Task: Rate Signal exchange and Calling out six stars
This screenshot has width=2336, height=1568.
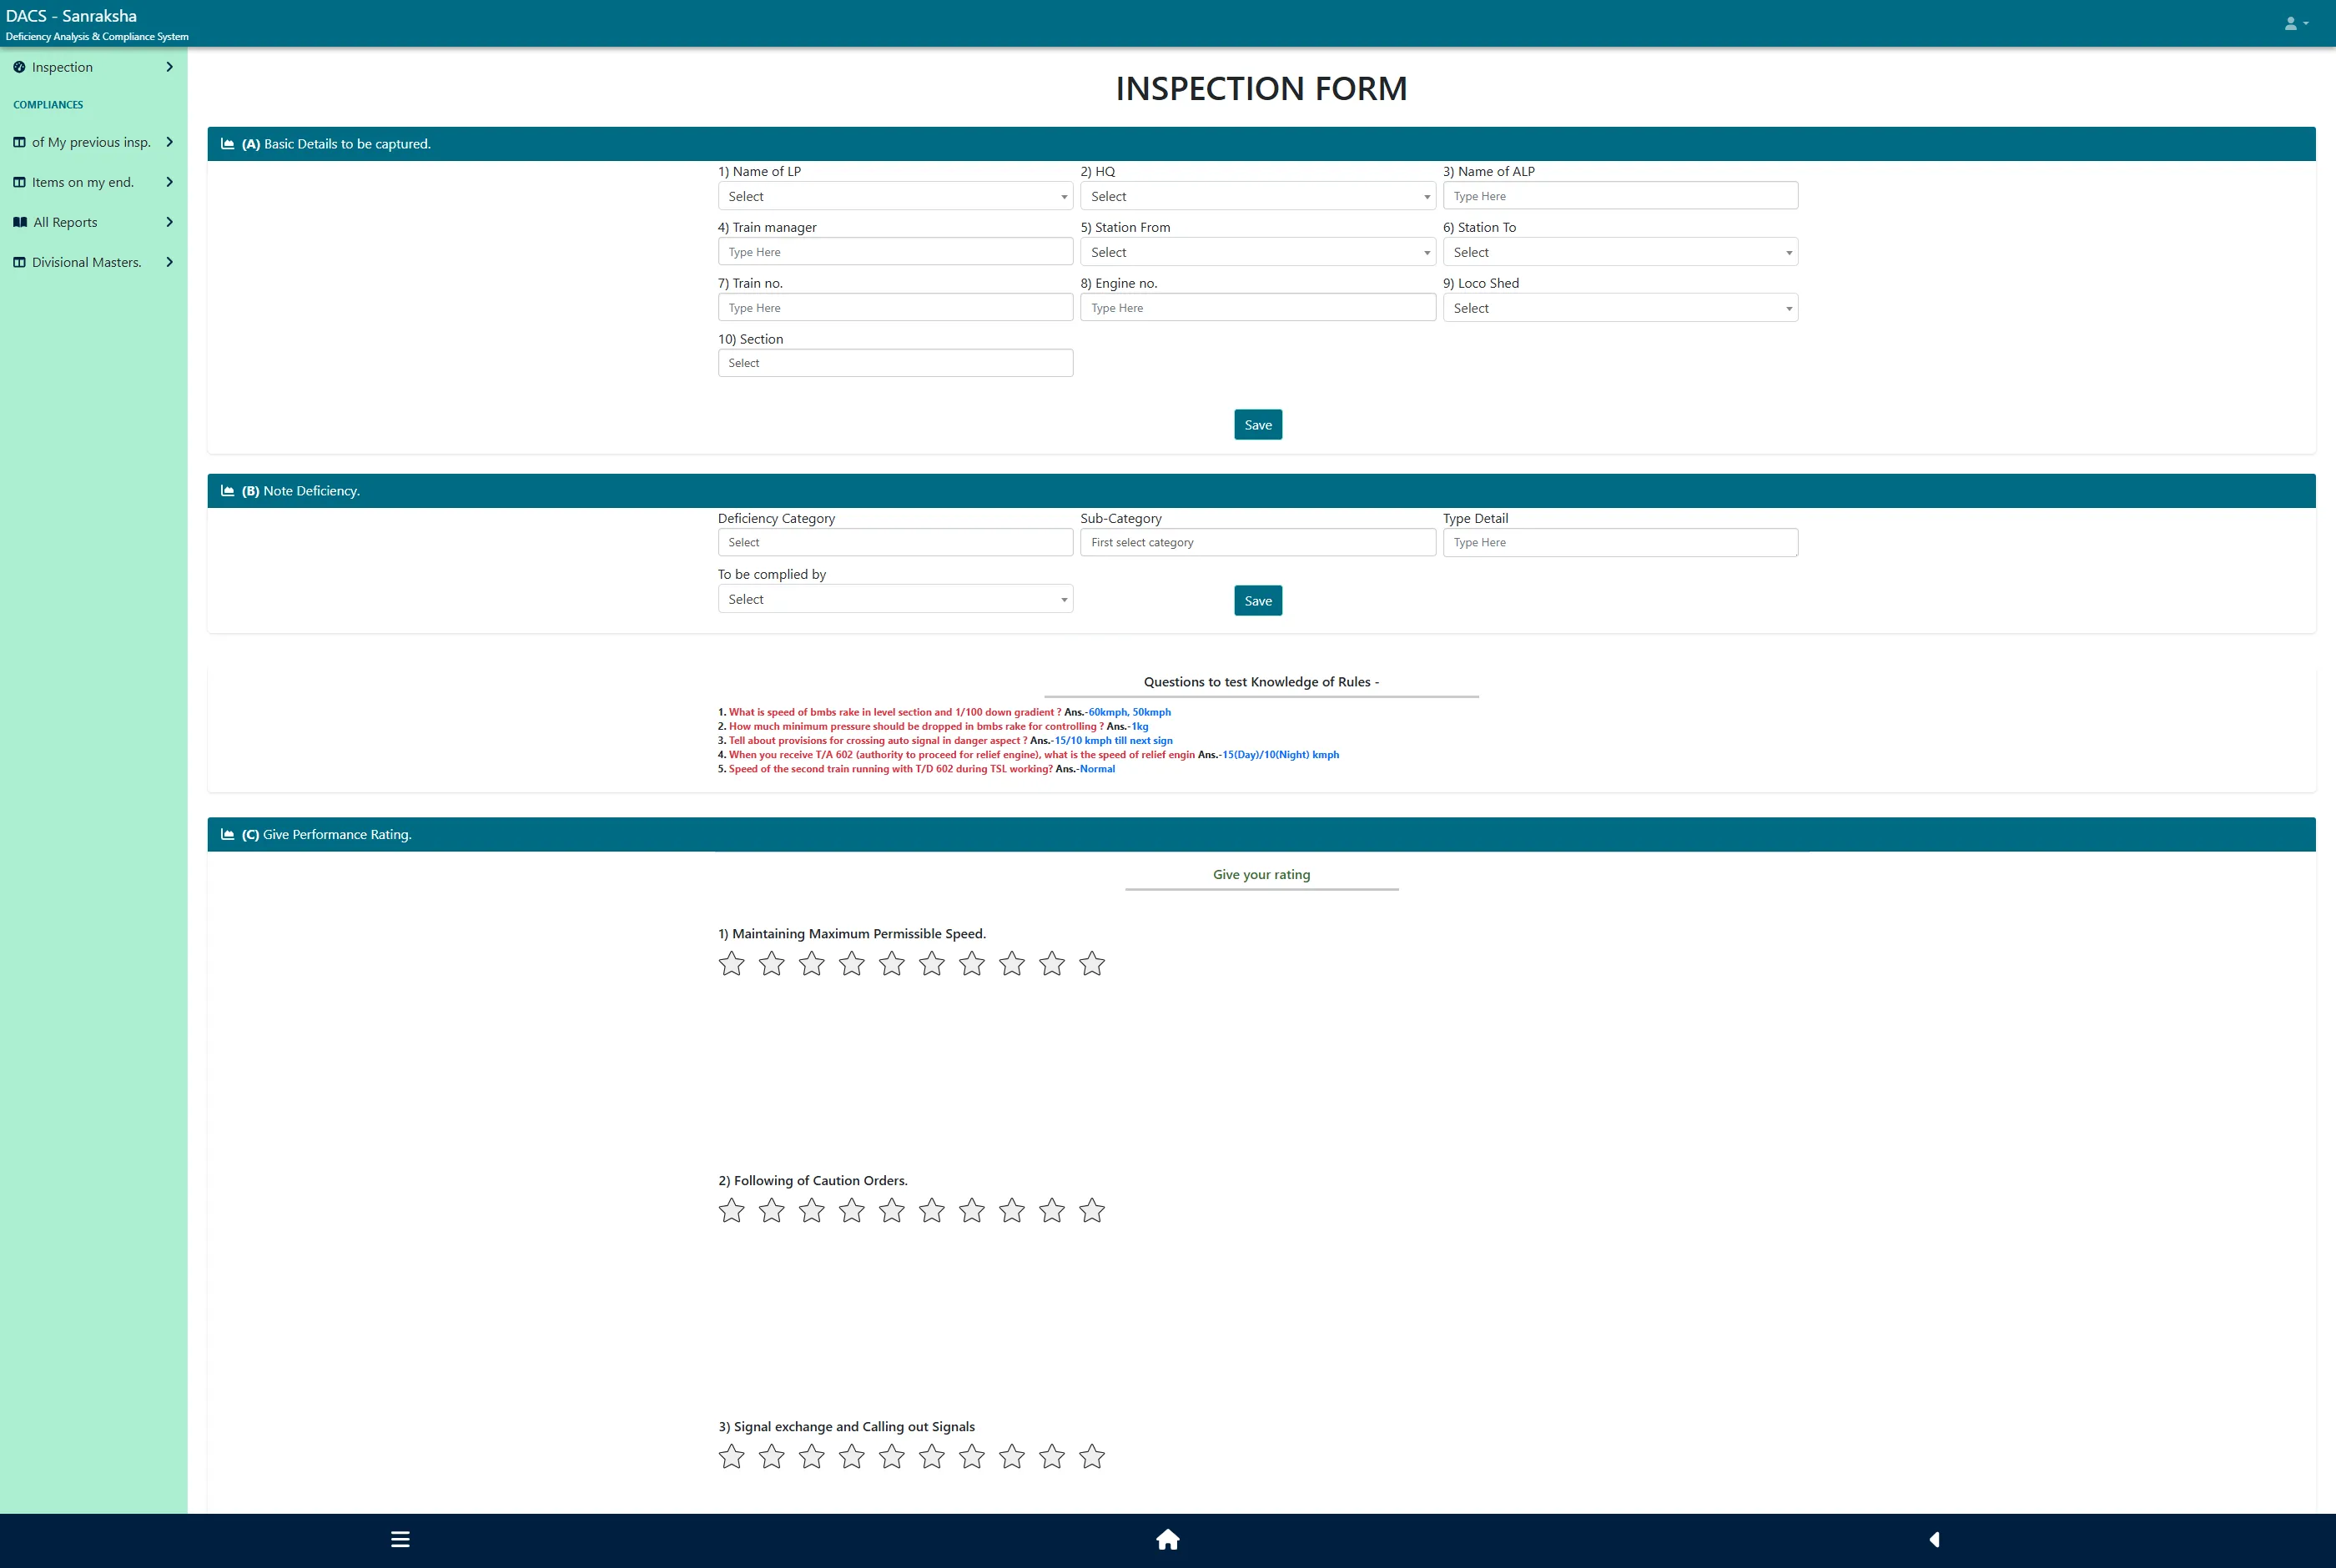Action: (932, 1456)
